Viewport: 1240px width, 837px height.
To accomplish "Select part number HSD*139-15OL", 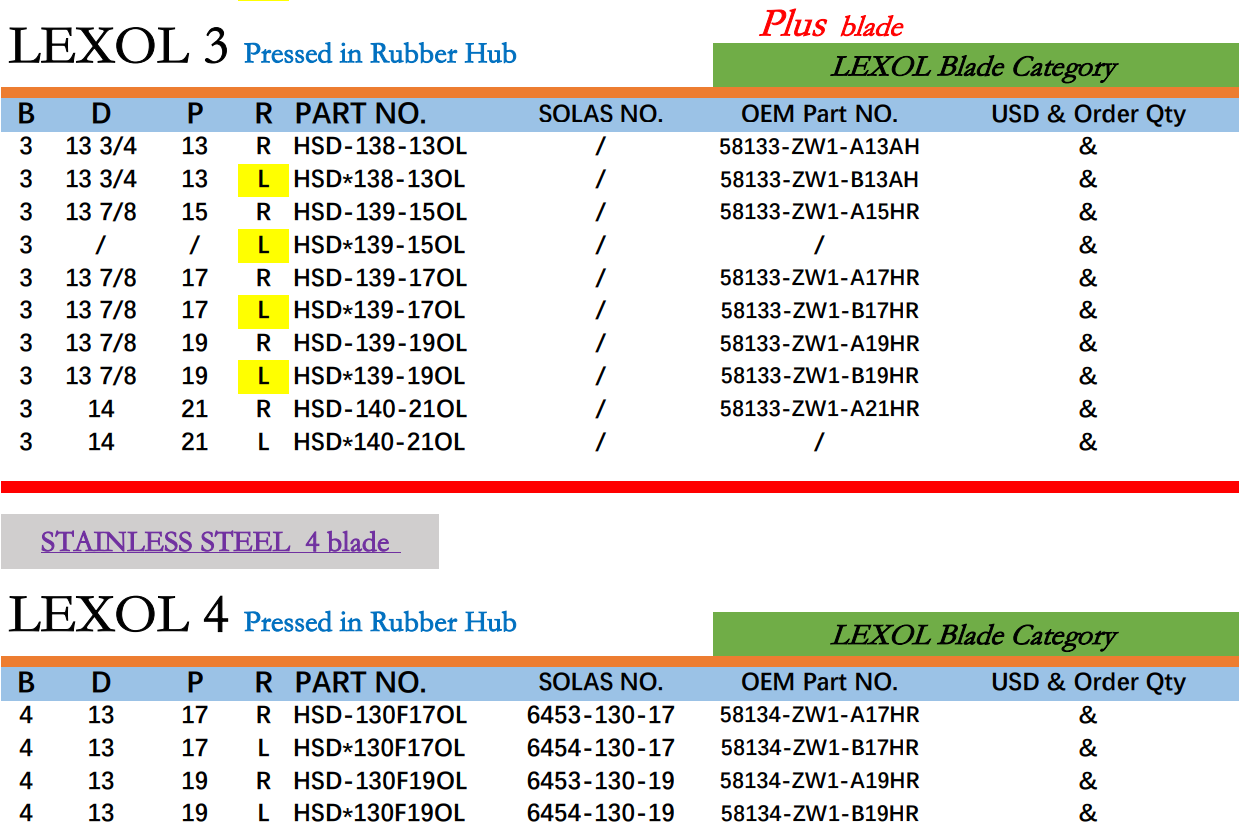I will [380, 245].
